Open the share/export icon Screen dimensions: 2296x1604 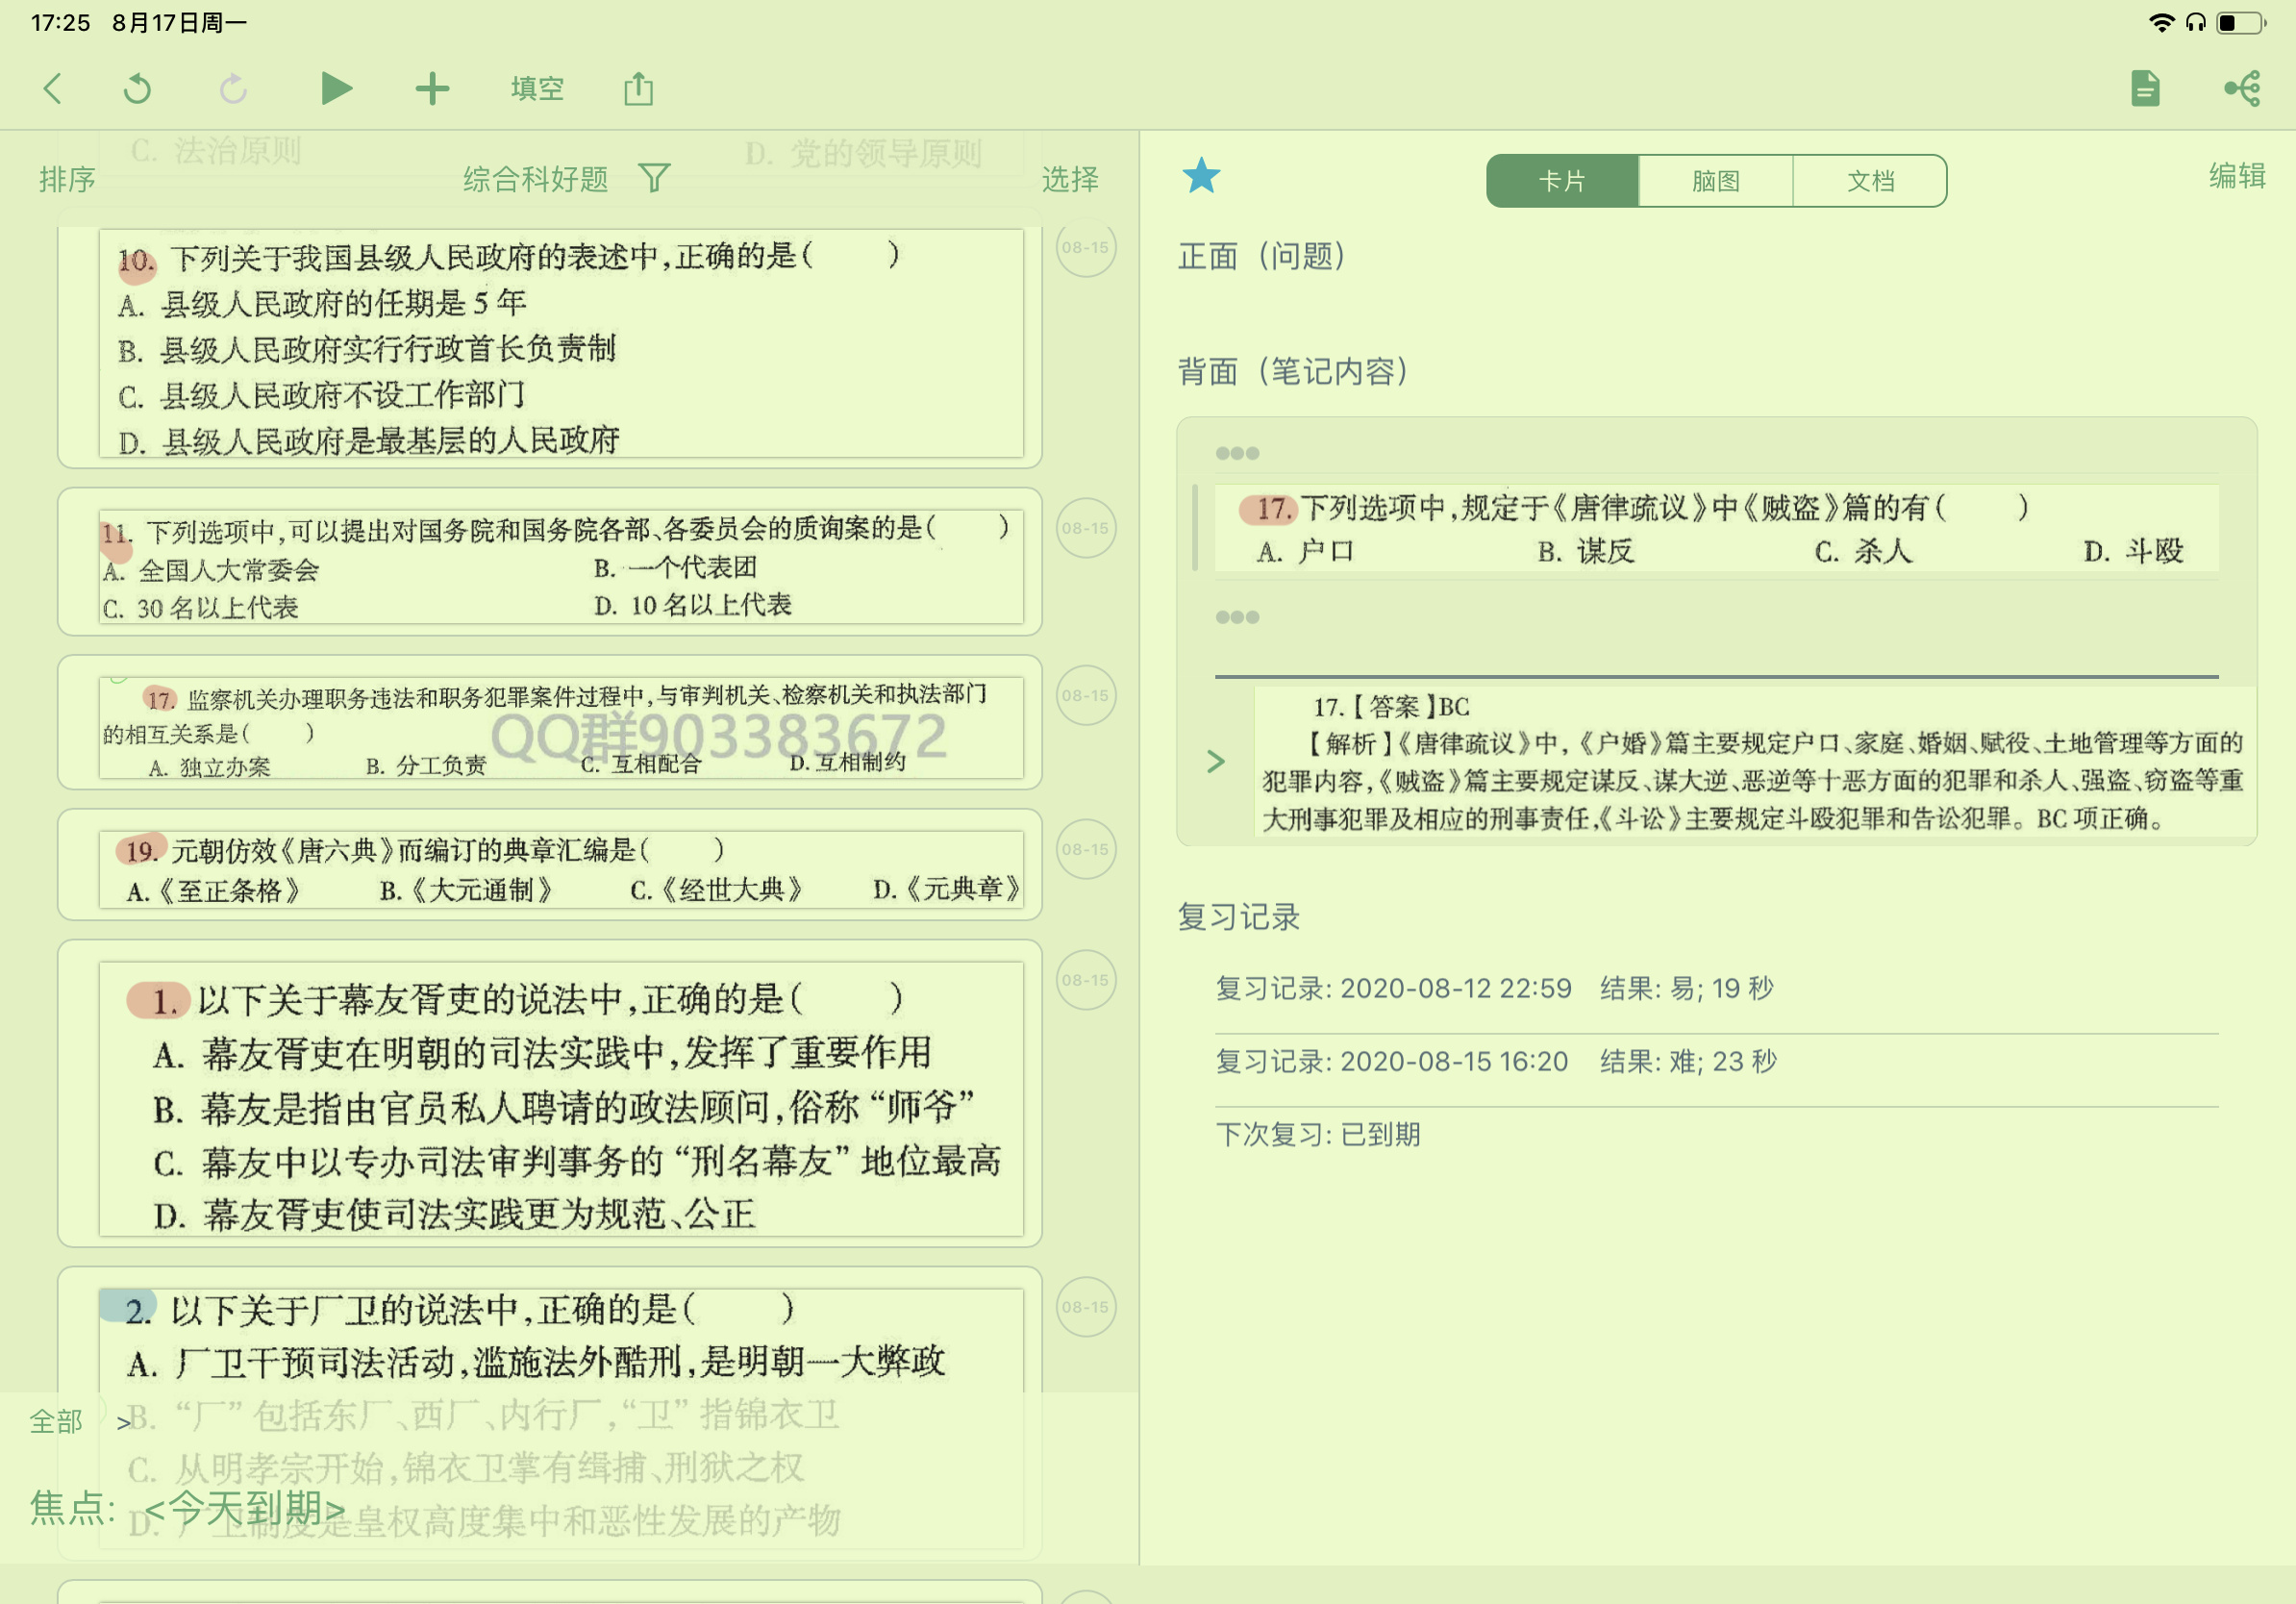point(638,89)
